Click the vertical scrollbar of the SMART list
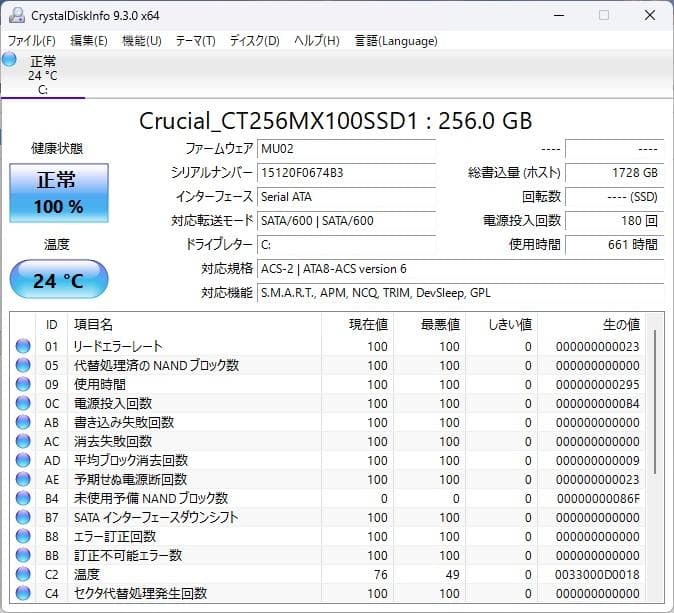This screenshot has height=613, width=674. [655, 402]
